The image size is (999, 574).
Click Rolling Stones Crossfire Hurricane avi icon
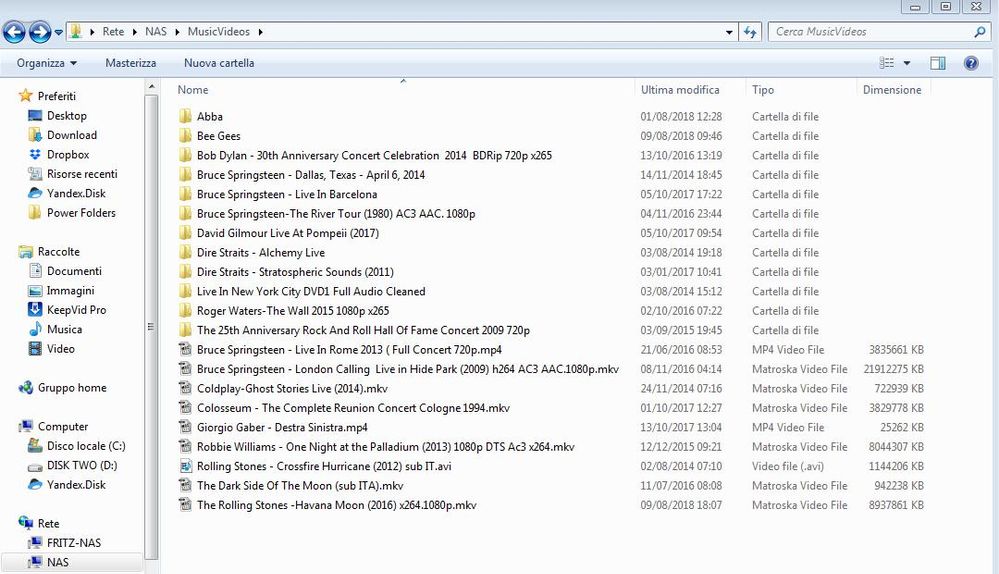coord(185,466)
